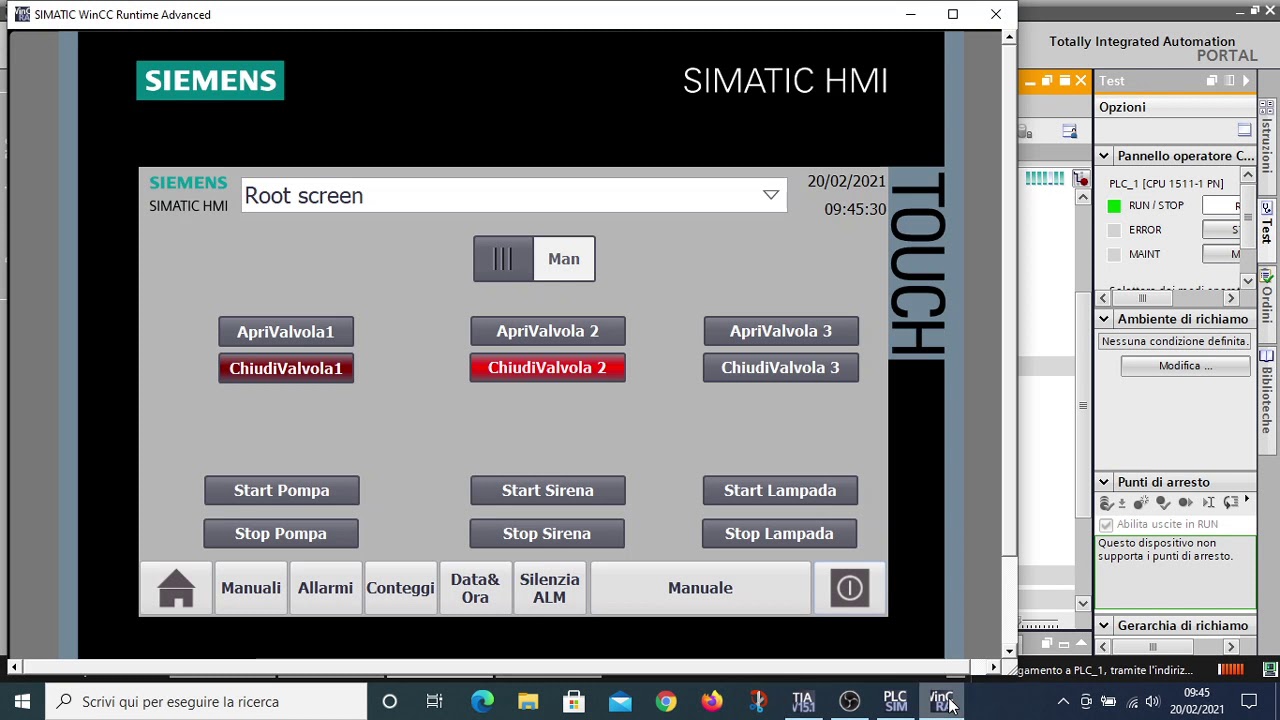Open the Data& Ora screen tab
Image resolution: width=1280 pixels, height=720 pixels.
[475, 588]
